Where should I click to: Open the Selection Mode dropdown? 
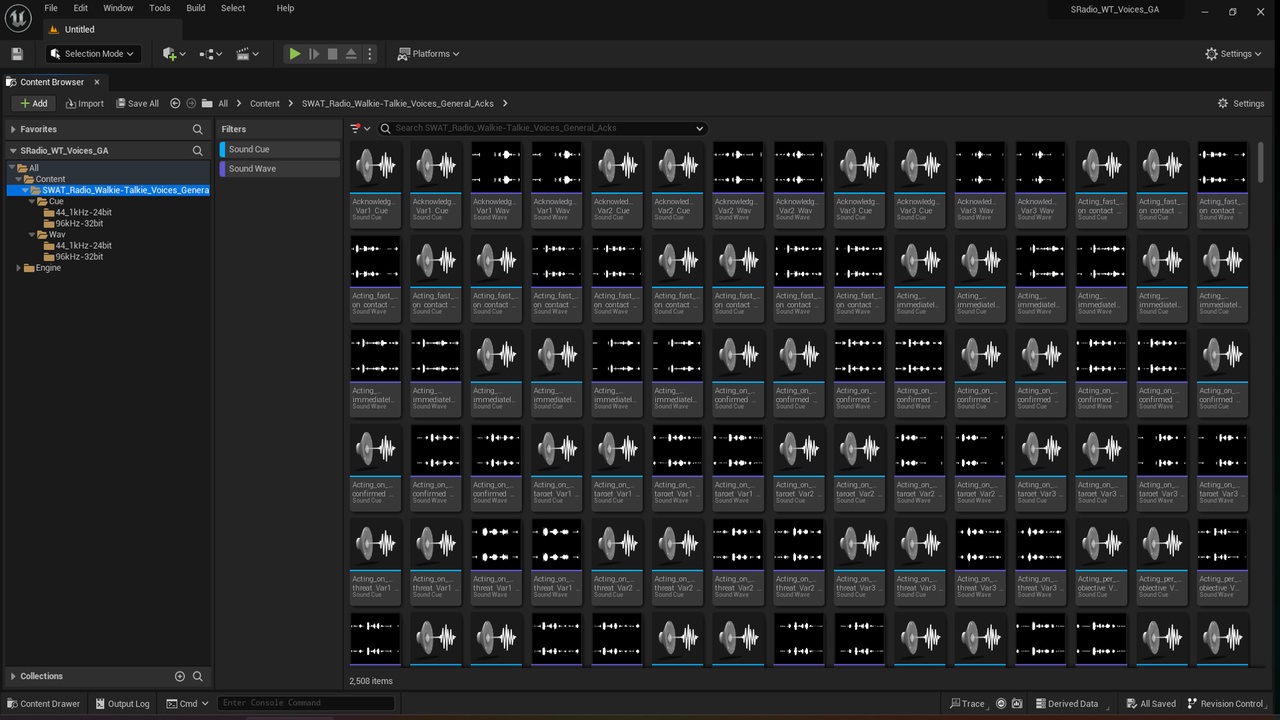(x=92, y=54)
